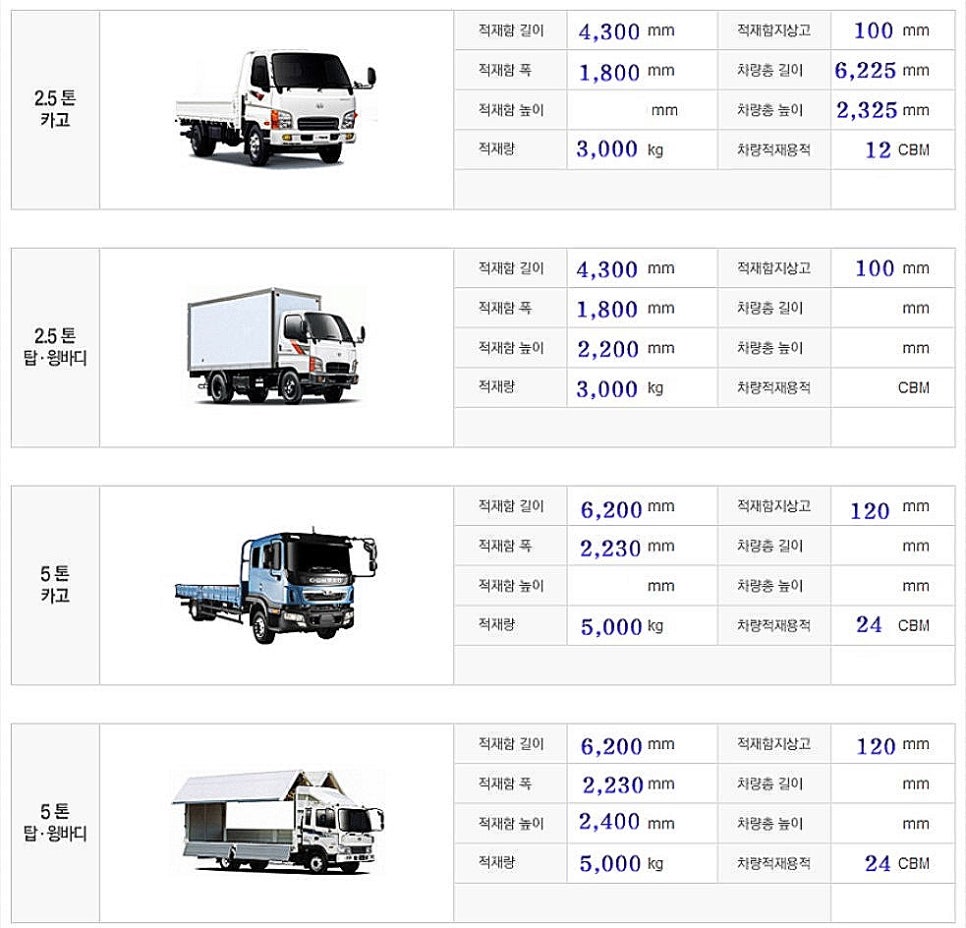Click 5,000 kg load in 5톤 윙바디 table

621,863
